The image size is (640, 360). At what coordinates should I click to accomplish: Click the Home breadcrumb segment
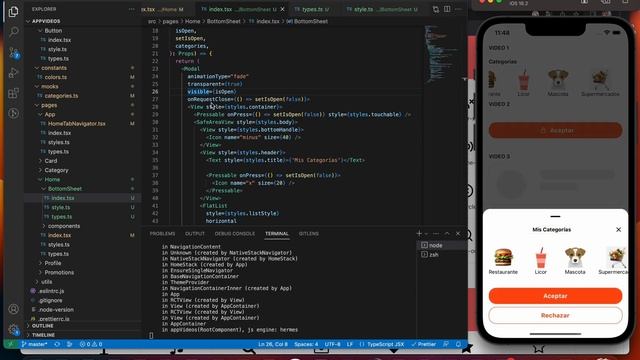click(x=193, y=21)
